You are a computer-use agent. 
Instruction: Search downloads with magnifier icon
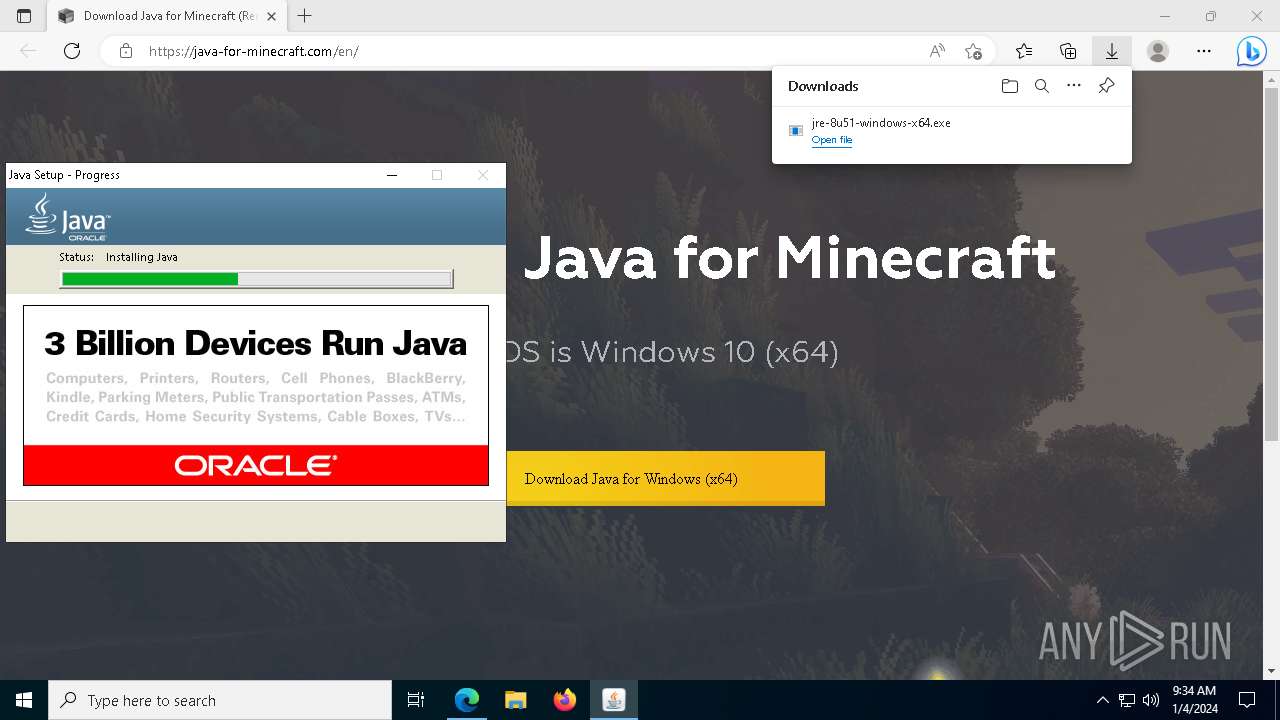click(x=1042, y=86)
